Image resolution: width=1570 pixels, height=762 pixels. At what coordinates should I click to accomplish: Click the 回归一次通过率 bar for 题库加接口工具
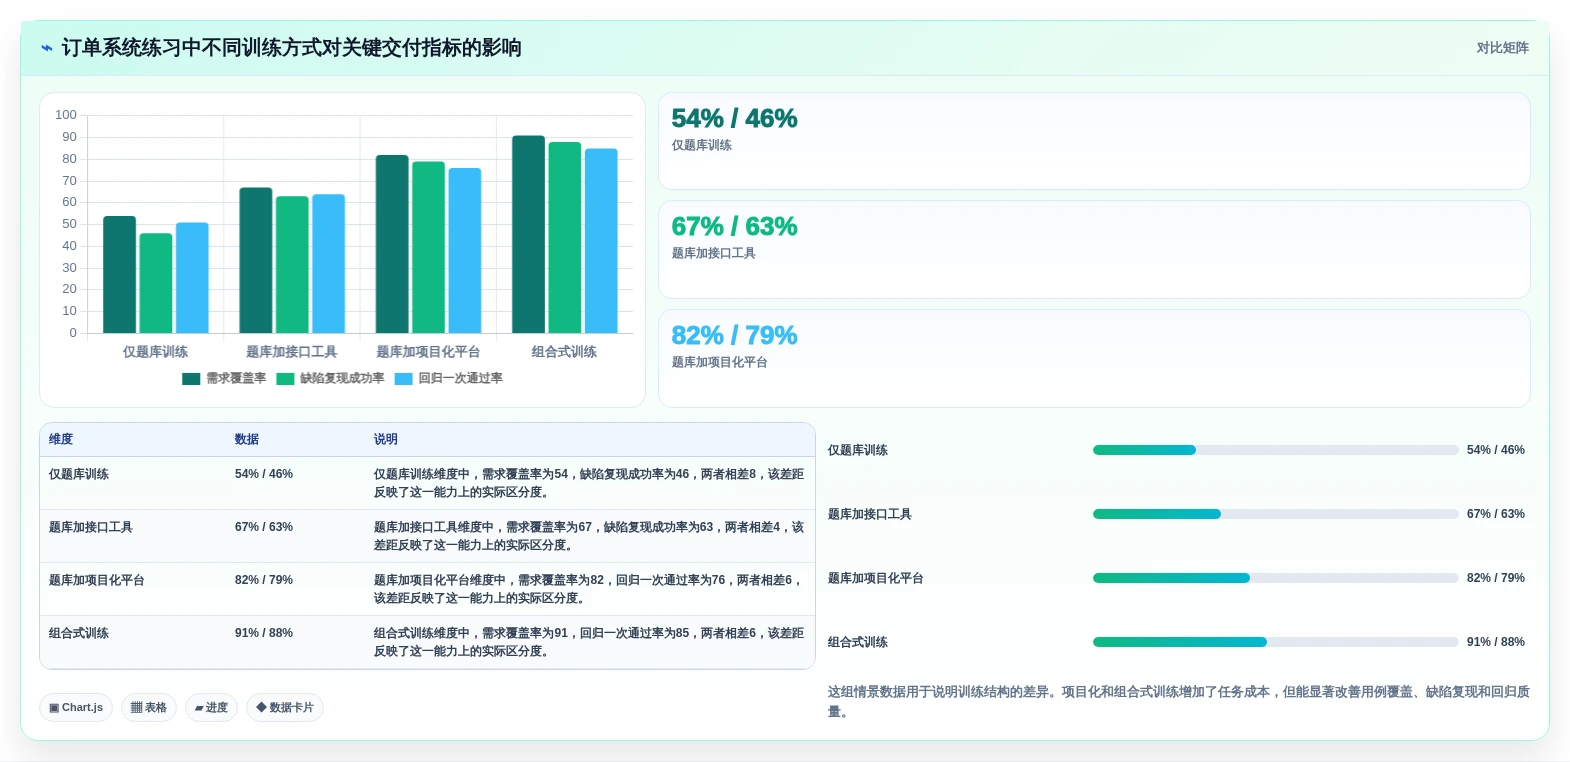[328, 264]
